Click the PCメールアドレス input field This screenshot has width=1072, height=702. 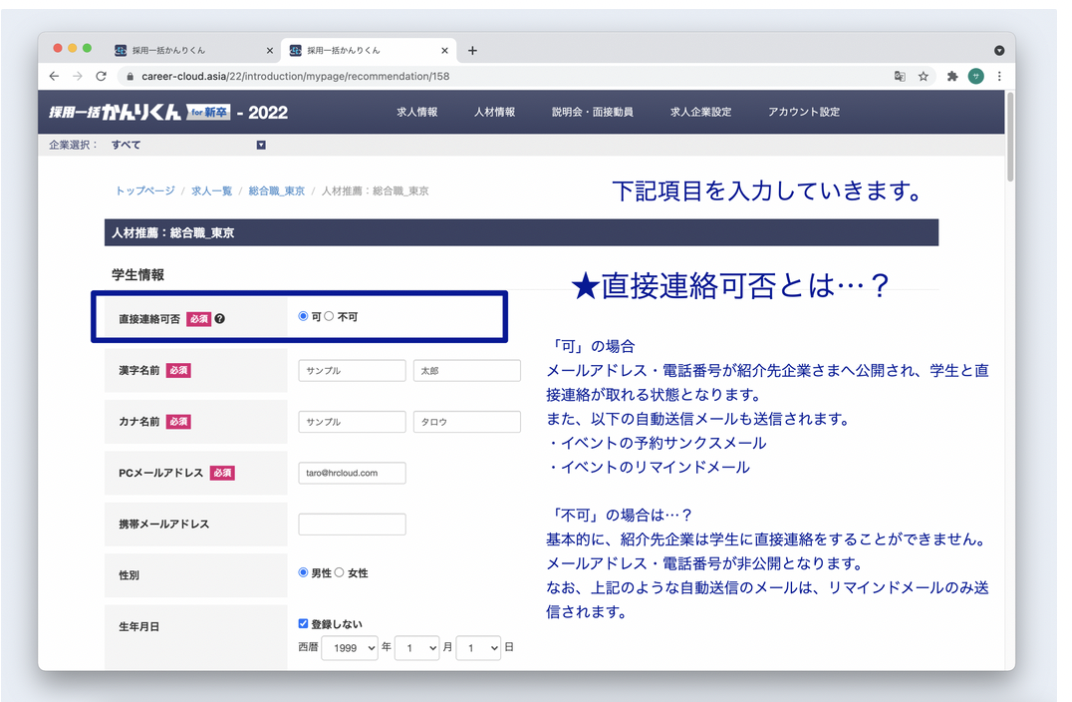[352, 472]
